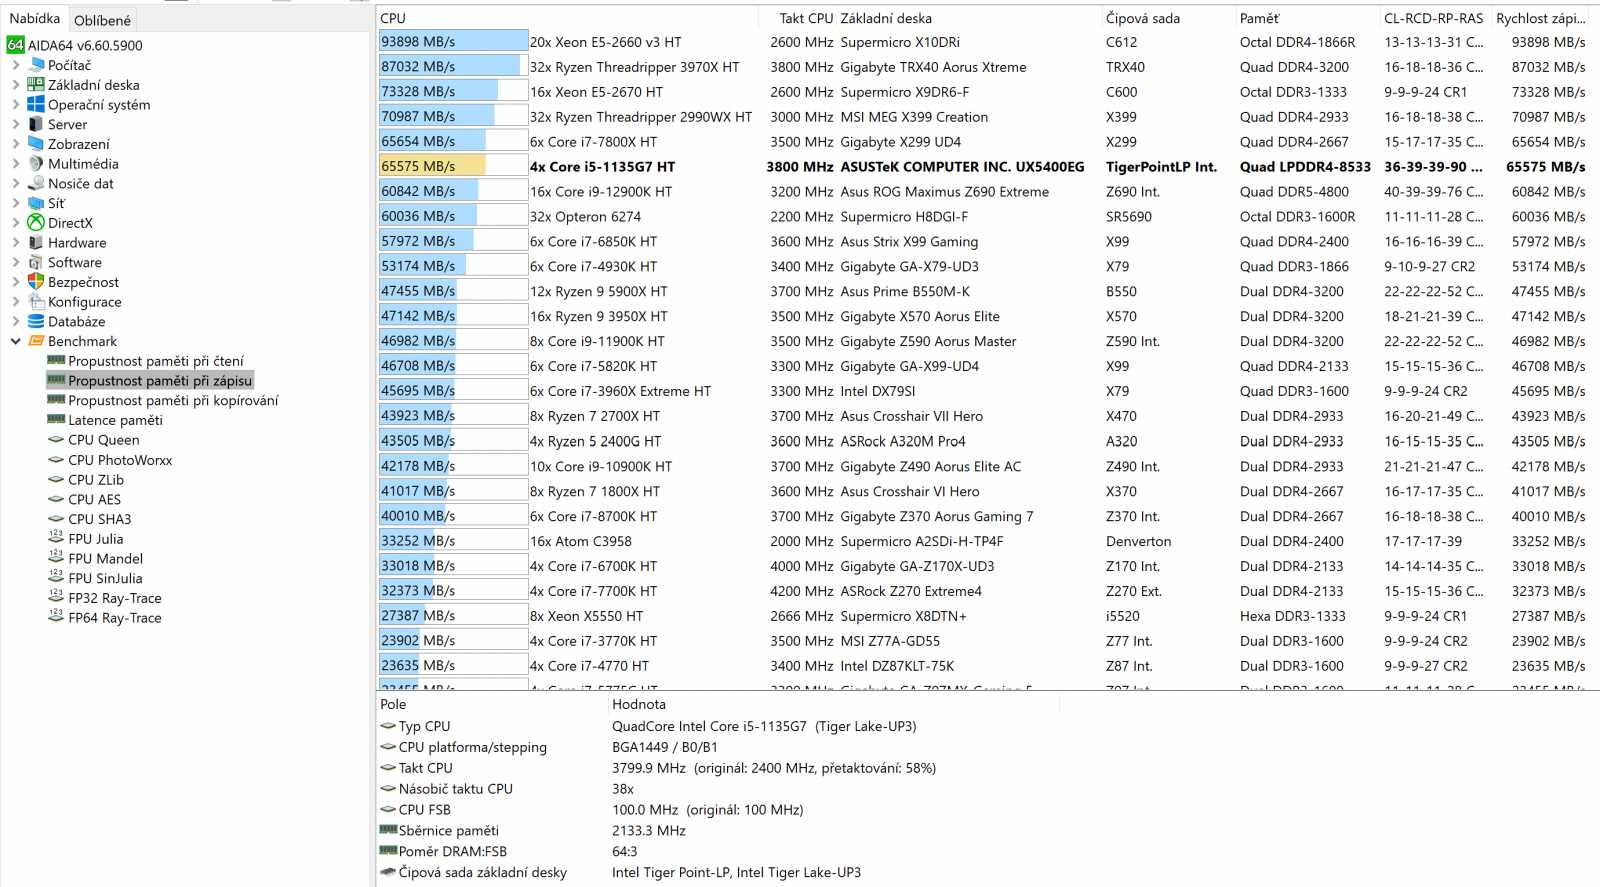Click the CPU Queen chip icon
This screenshot has height=887, width=1600.
(56, 440)
